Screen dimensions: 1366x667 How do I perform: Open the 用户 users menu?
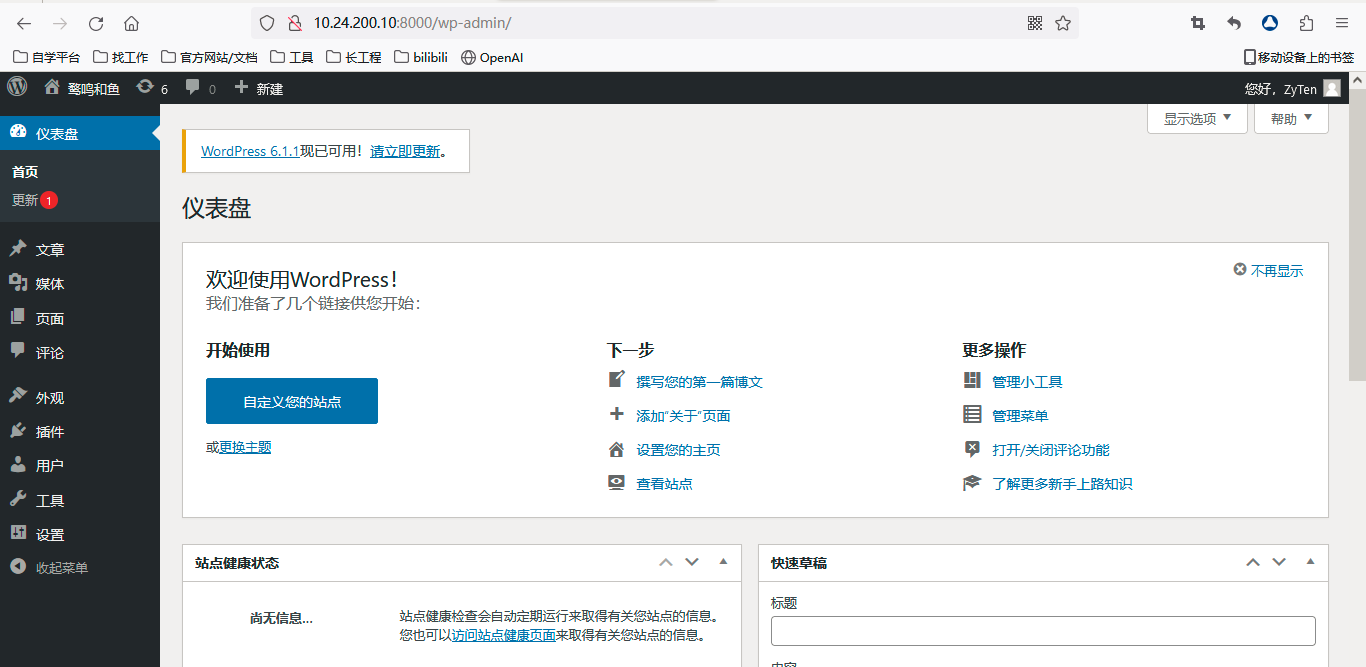tap(80, 465)
